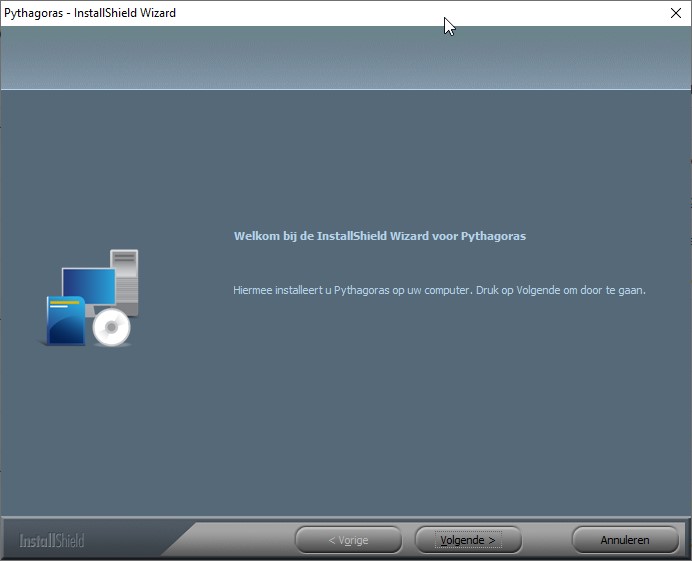Image resolution: width=692 pixels, height=561 pixels.
Task: Click the Annuleren button to cancel setup
Action: click(625, 540)
